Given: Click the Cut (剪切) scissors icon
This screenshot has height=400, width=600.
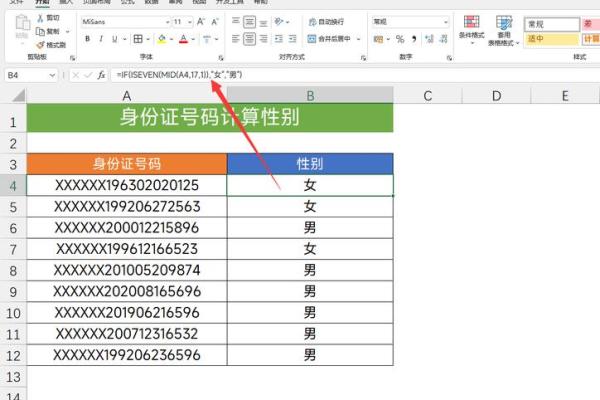Looking at the screenshot, I should [40, 18].
